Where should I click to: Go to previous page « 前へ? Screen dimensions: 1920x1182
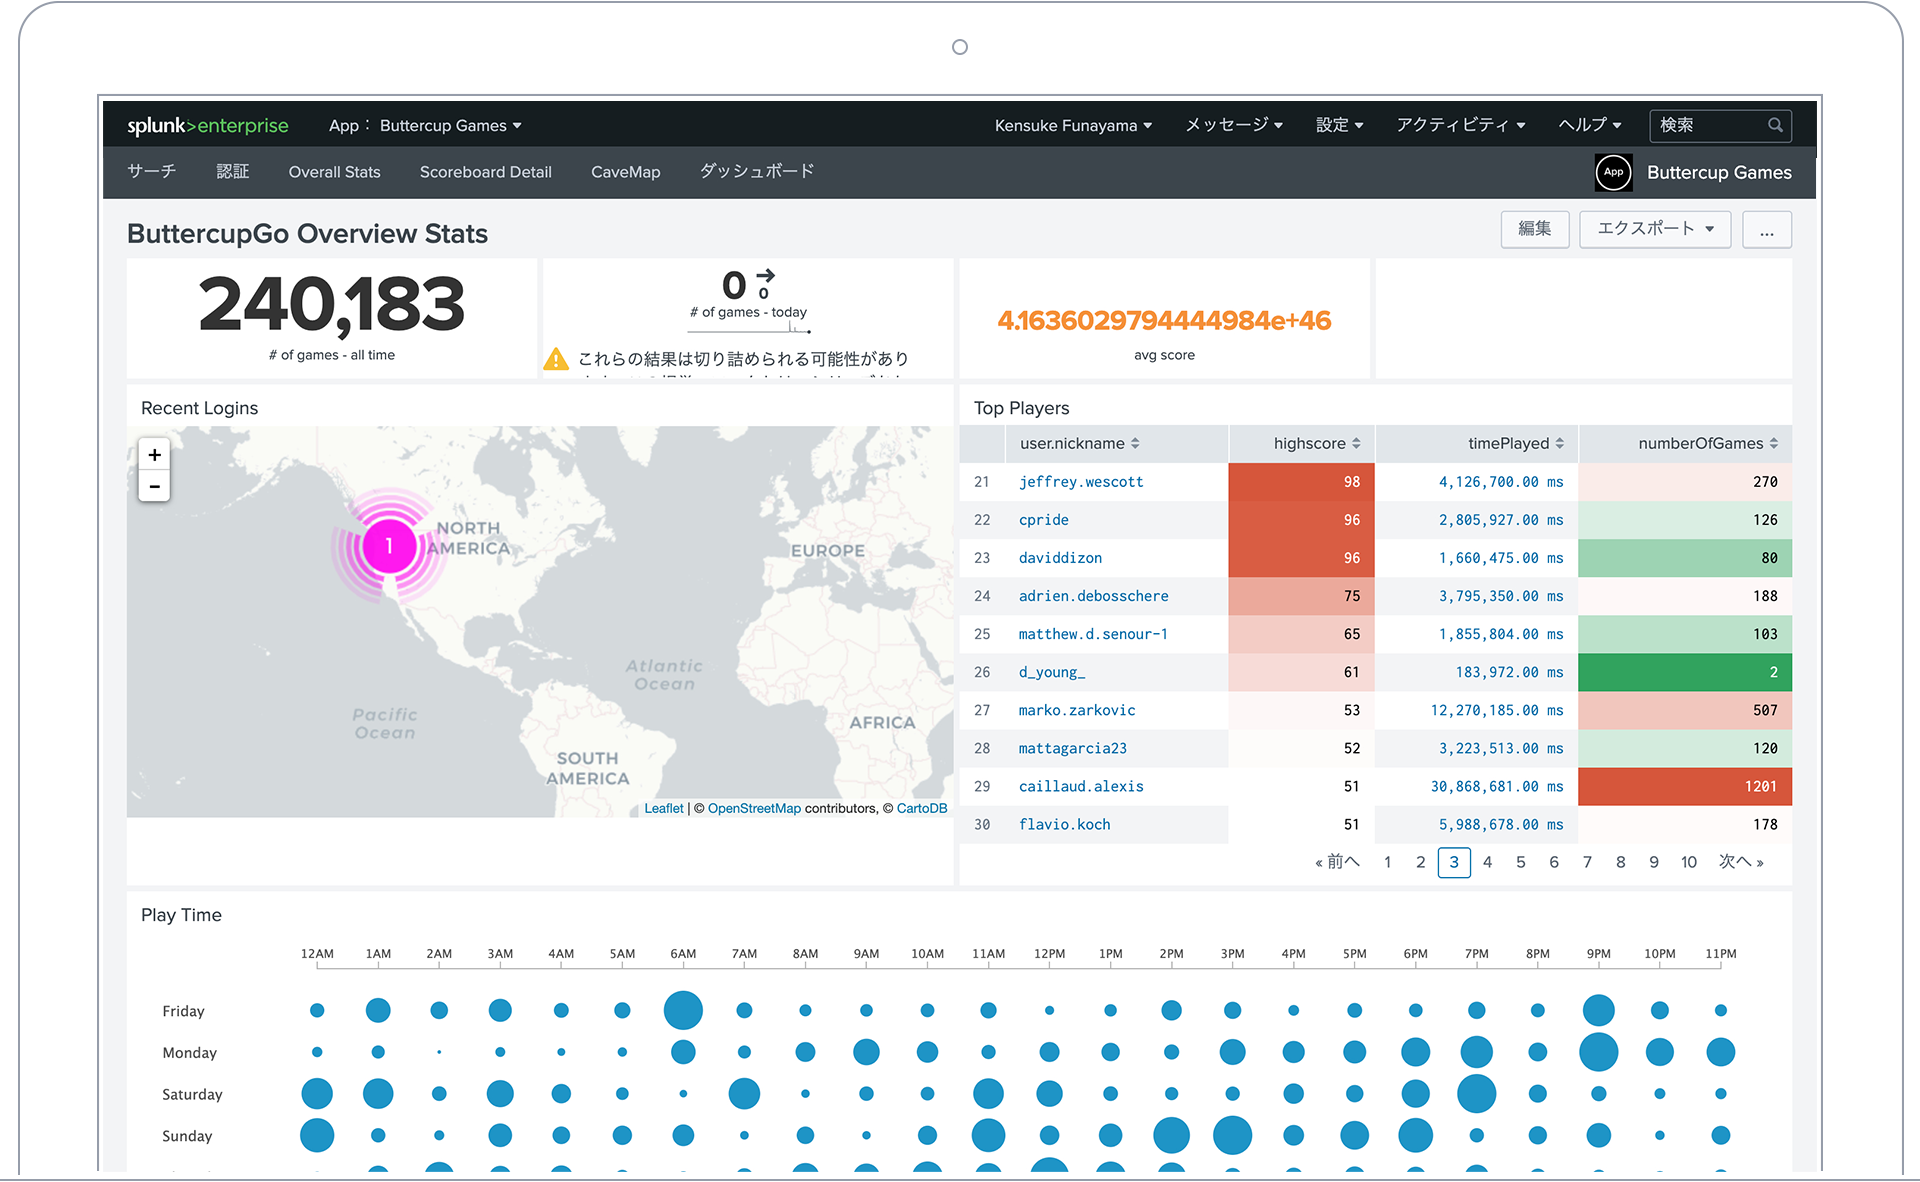(1338, 862)
